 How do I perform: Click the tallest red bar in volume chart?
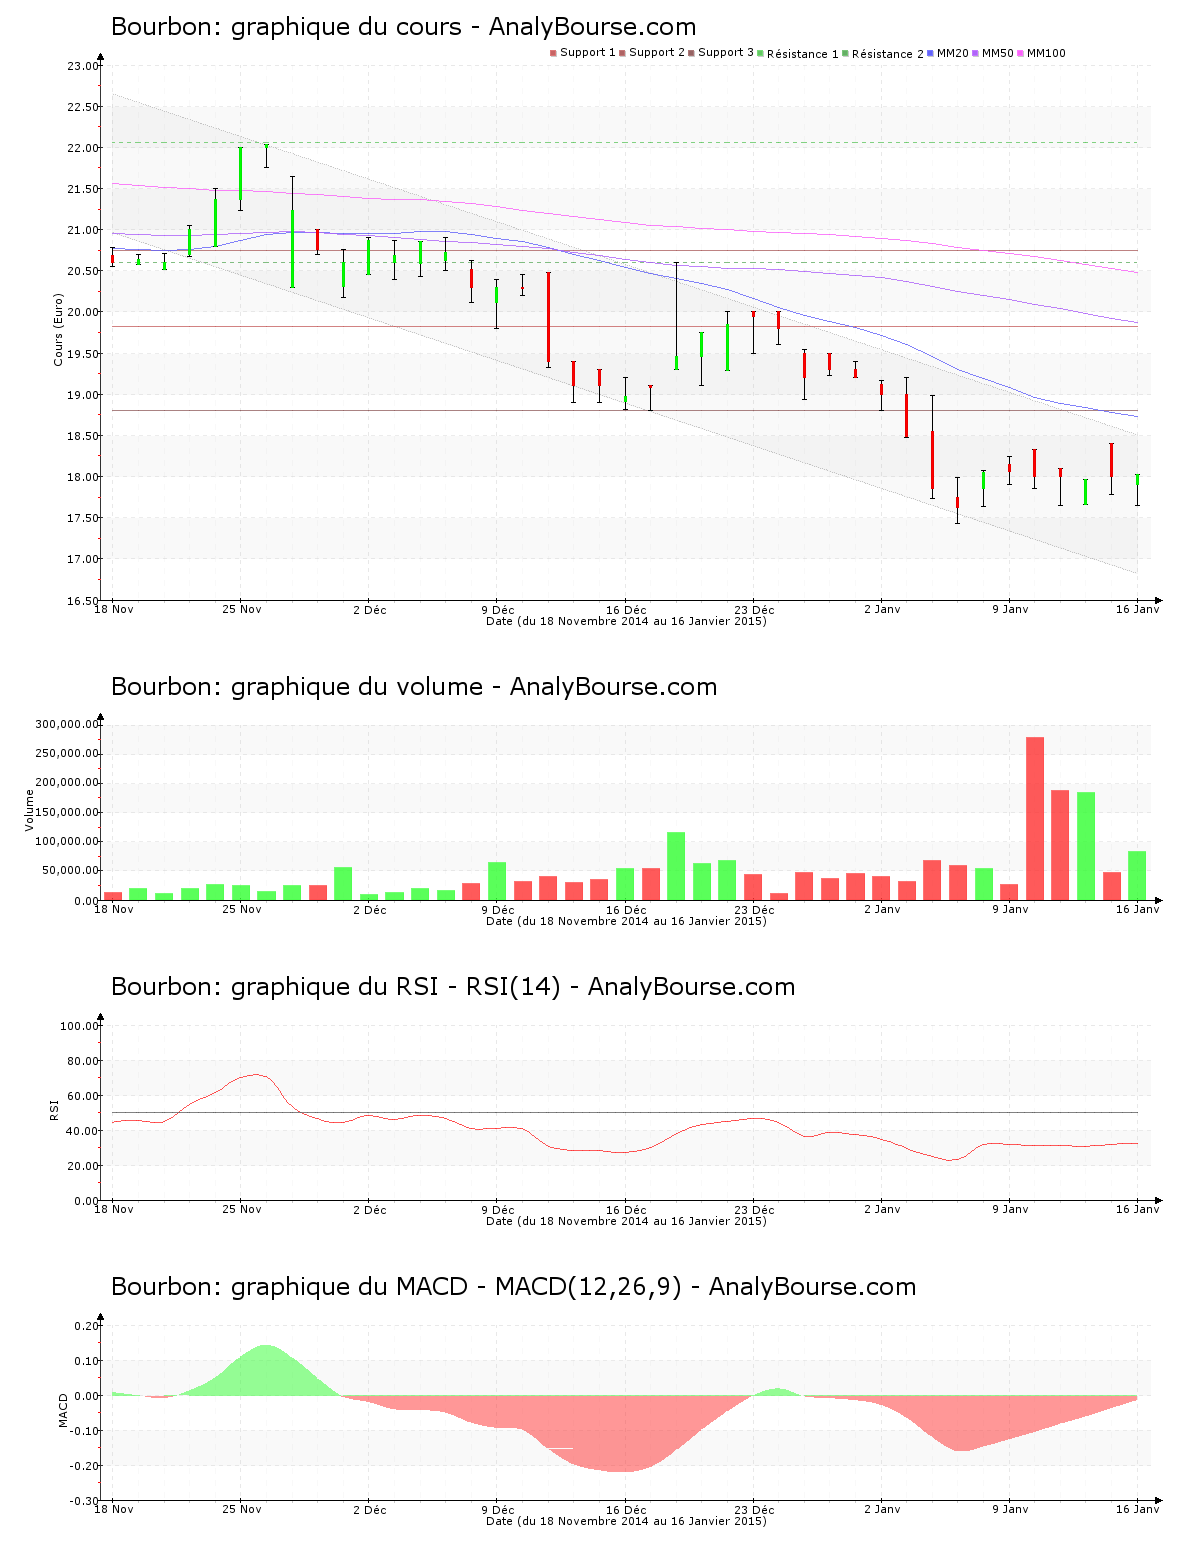1035,818
